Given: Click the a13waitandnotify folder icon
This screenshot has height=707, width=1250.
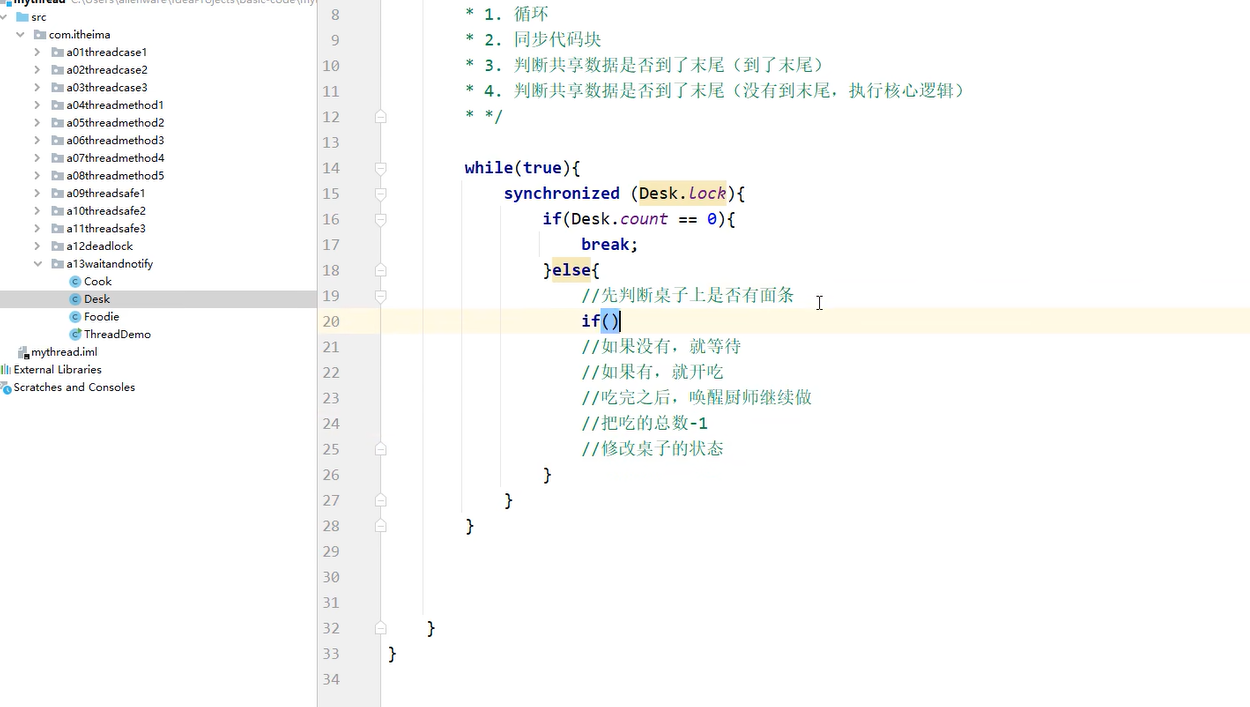Looking at the screenshot, I should click(58, 264).
